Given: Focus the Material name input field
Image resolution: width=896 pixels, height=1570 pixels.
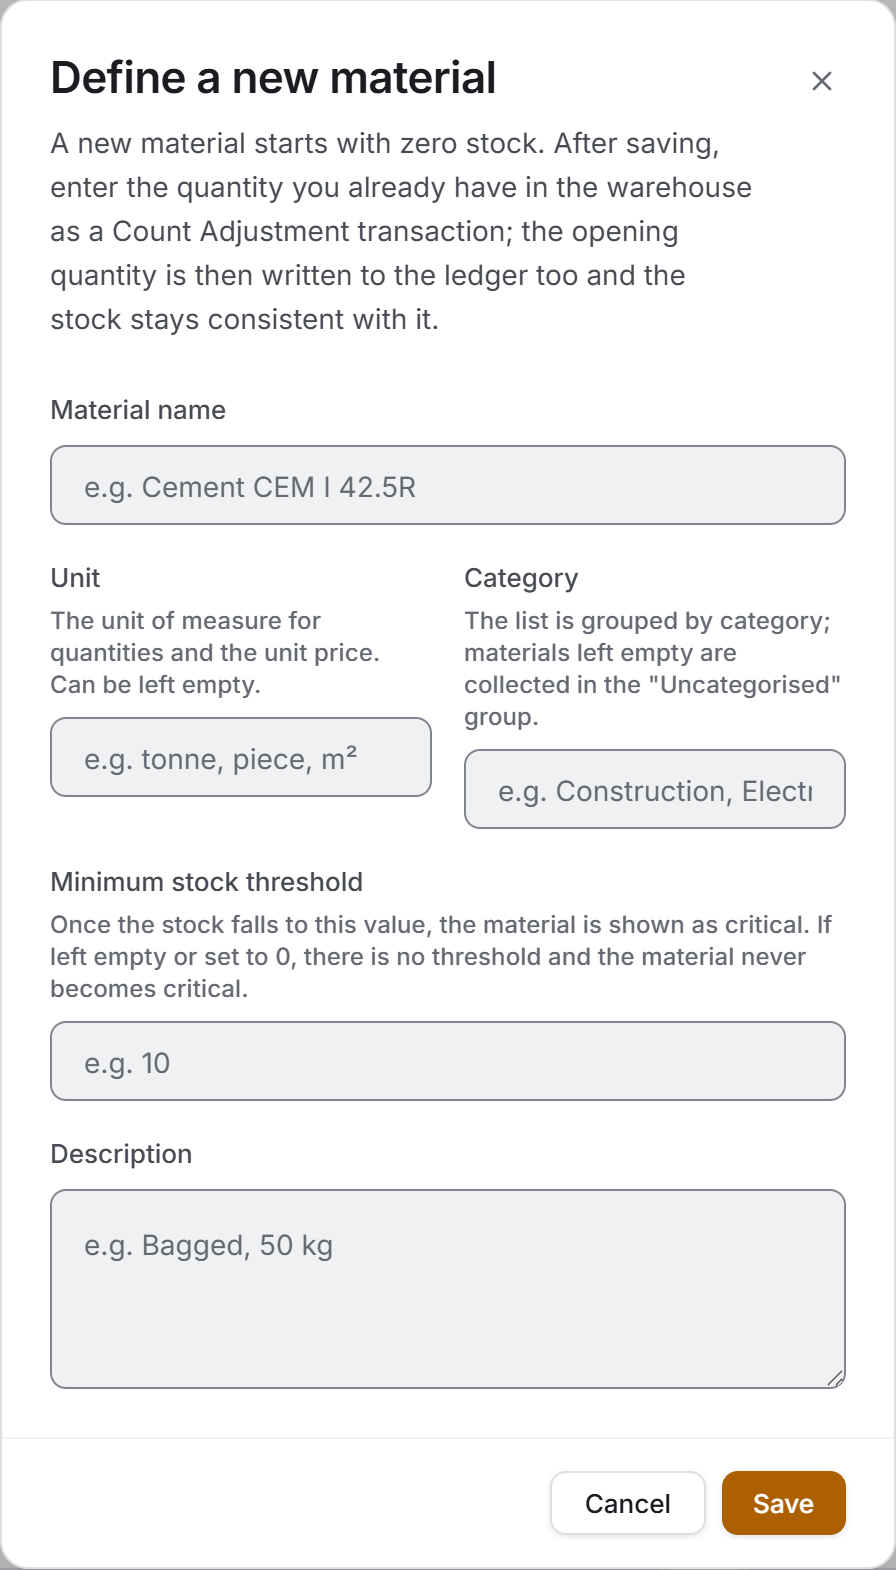Looking at the screenshot, I should 448,485.
